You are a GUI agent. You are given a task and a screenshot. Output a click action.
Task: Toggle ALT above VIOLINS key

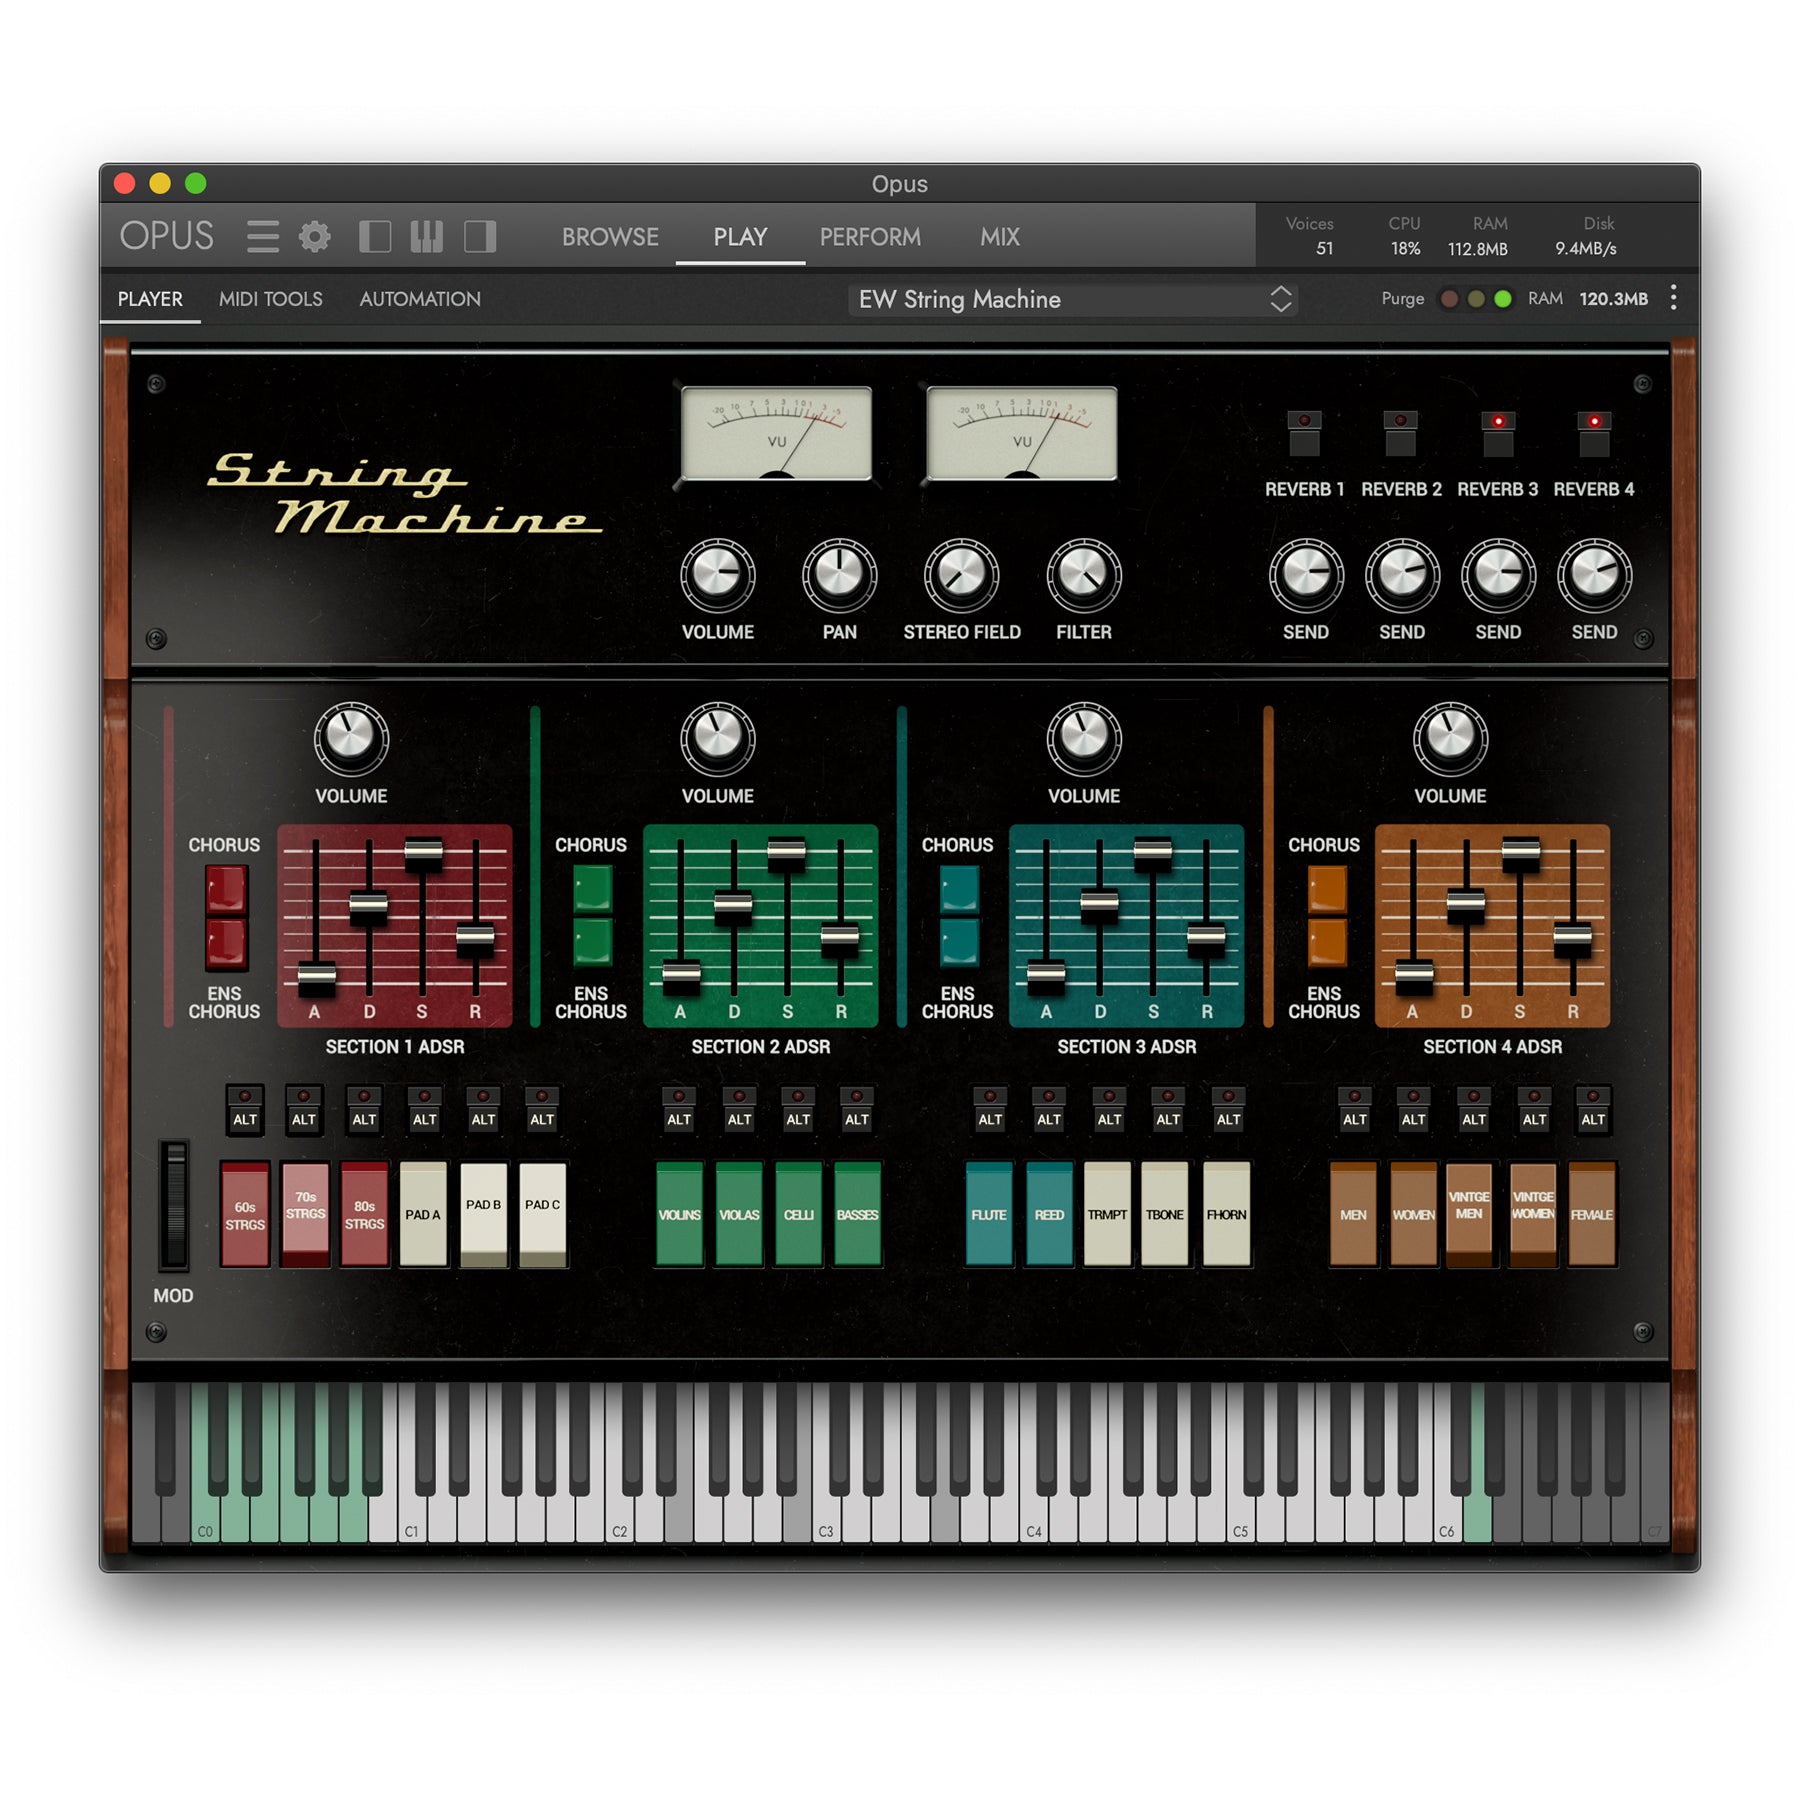(x=679, y=1110)
